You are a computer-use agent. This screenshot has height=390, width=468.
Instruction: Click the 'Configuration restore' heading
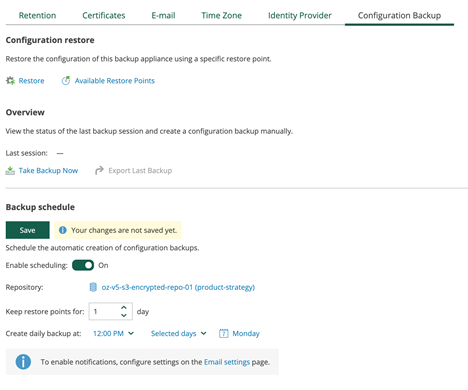click(50, 40)
